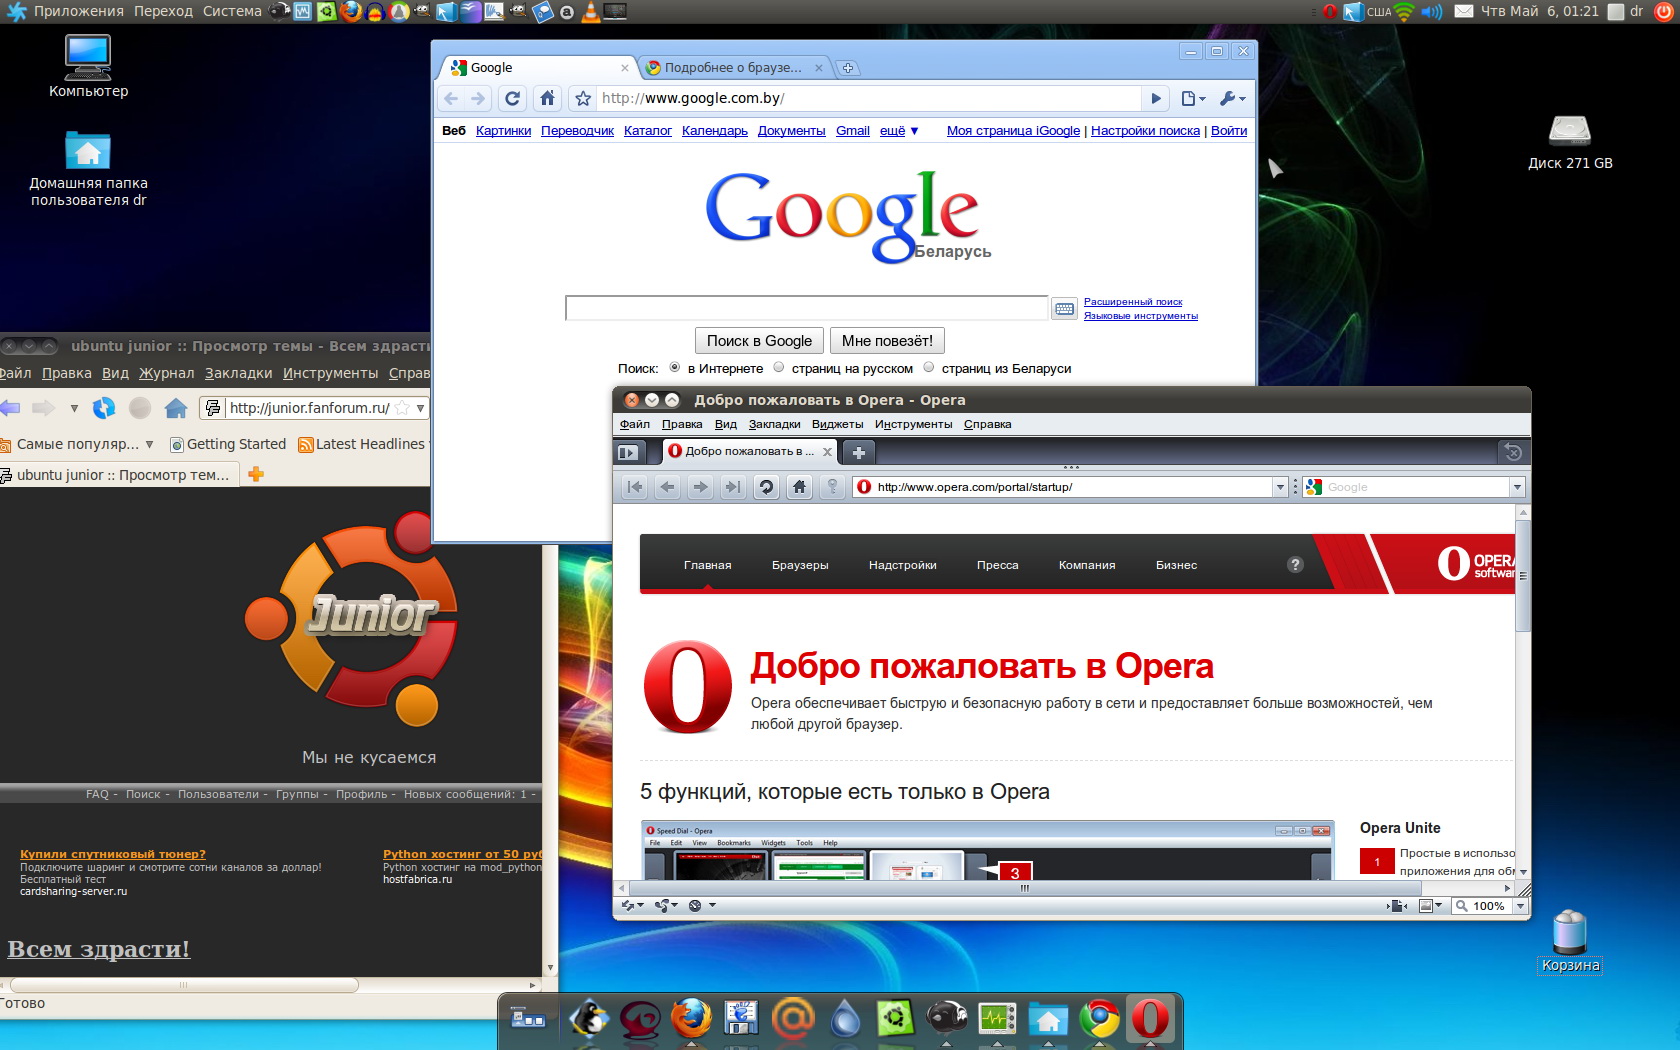1680x1050 pixels.
Task: Expand Chrome's page menu dropdown
Action: [x=1194, y=98]
